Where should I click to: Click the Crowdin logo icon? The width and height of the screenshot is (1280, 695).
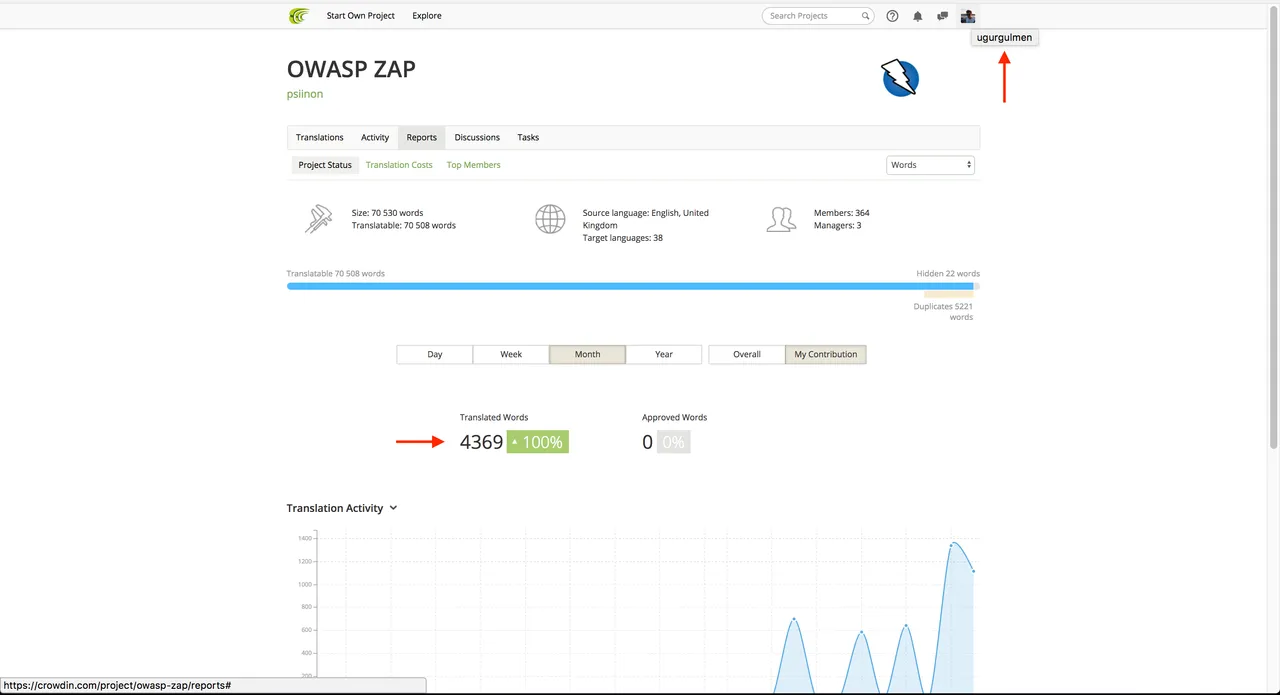point(298,16)
